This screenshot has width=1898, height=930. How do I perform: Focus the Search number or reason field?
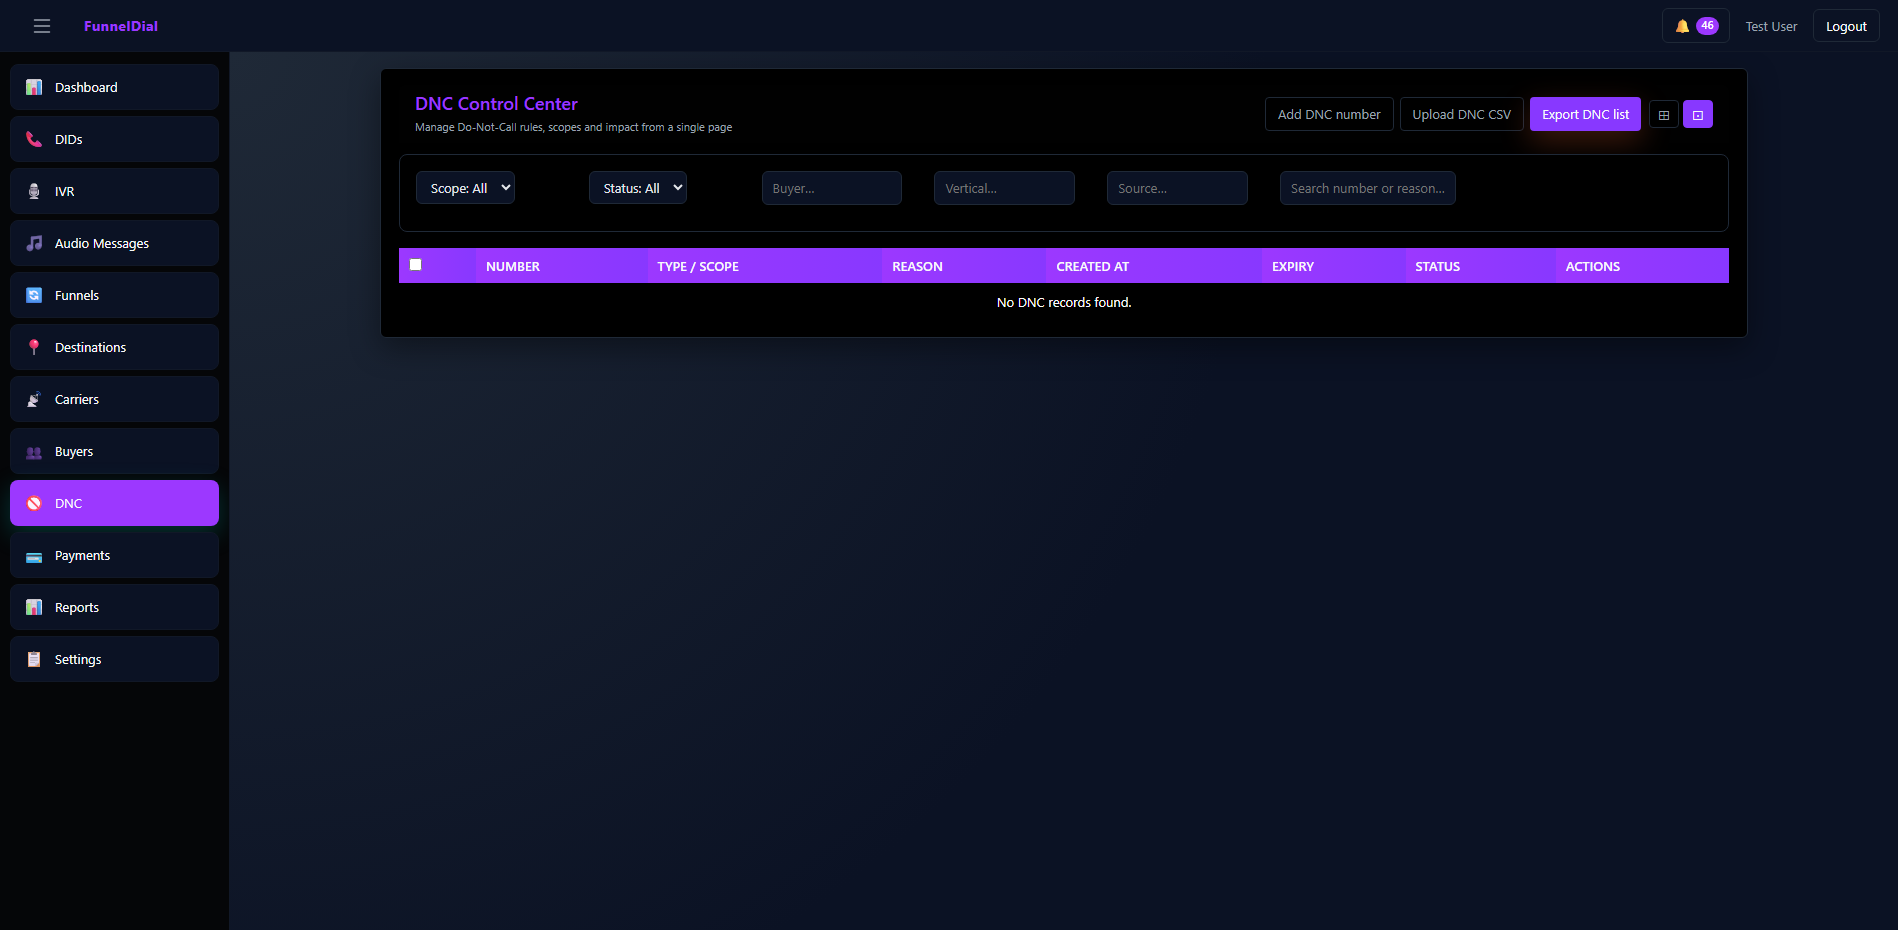click(1367, 188)
